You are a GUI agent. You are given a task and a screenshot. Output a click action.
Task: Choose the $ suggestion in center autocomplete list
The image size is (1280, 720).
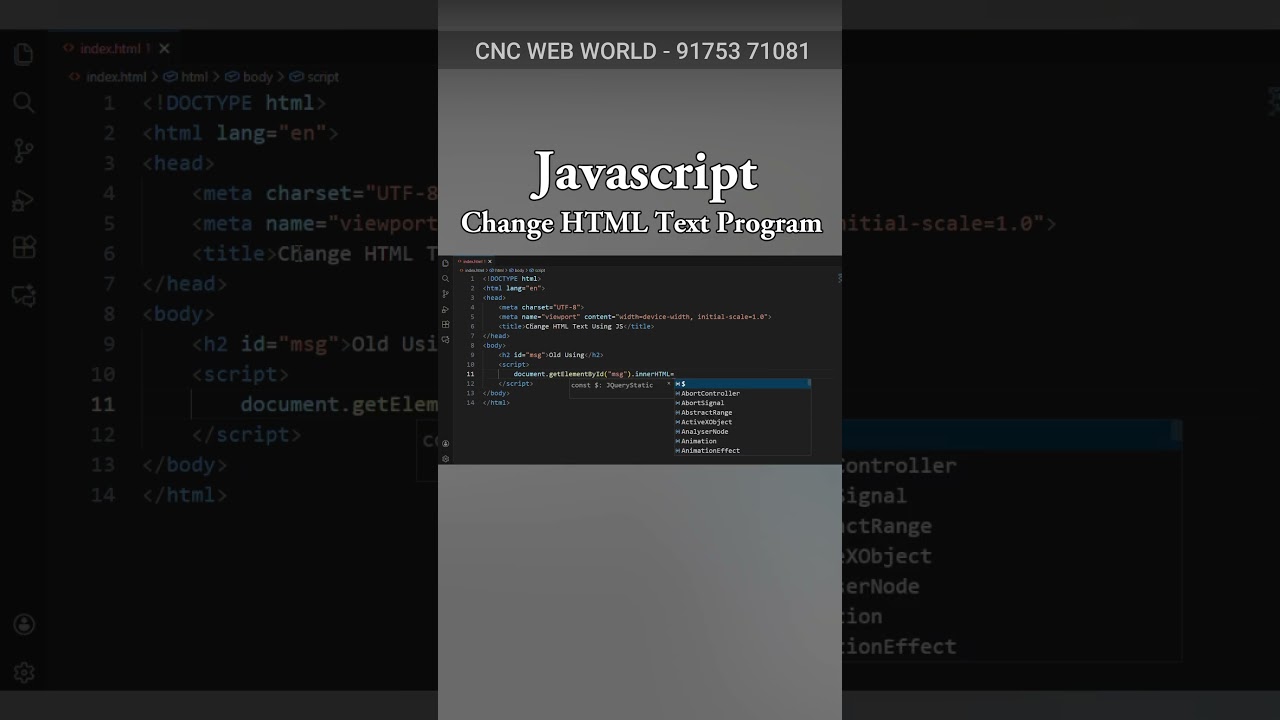click(742, 383)
